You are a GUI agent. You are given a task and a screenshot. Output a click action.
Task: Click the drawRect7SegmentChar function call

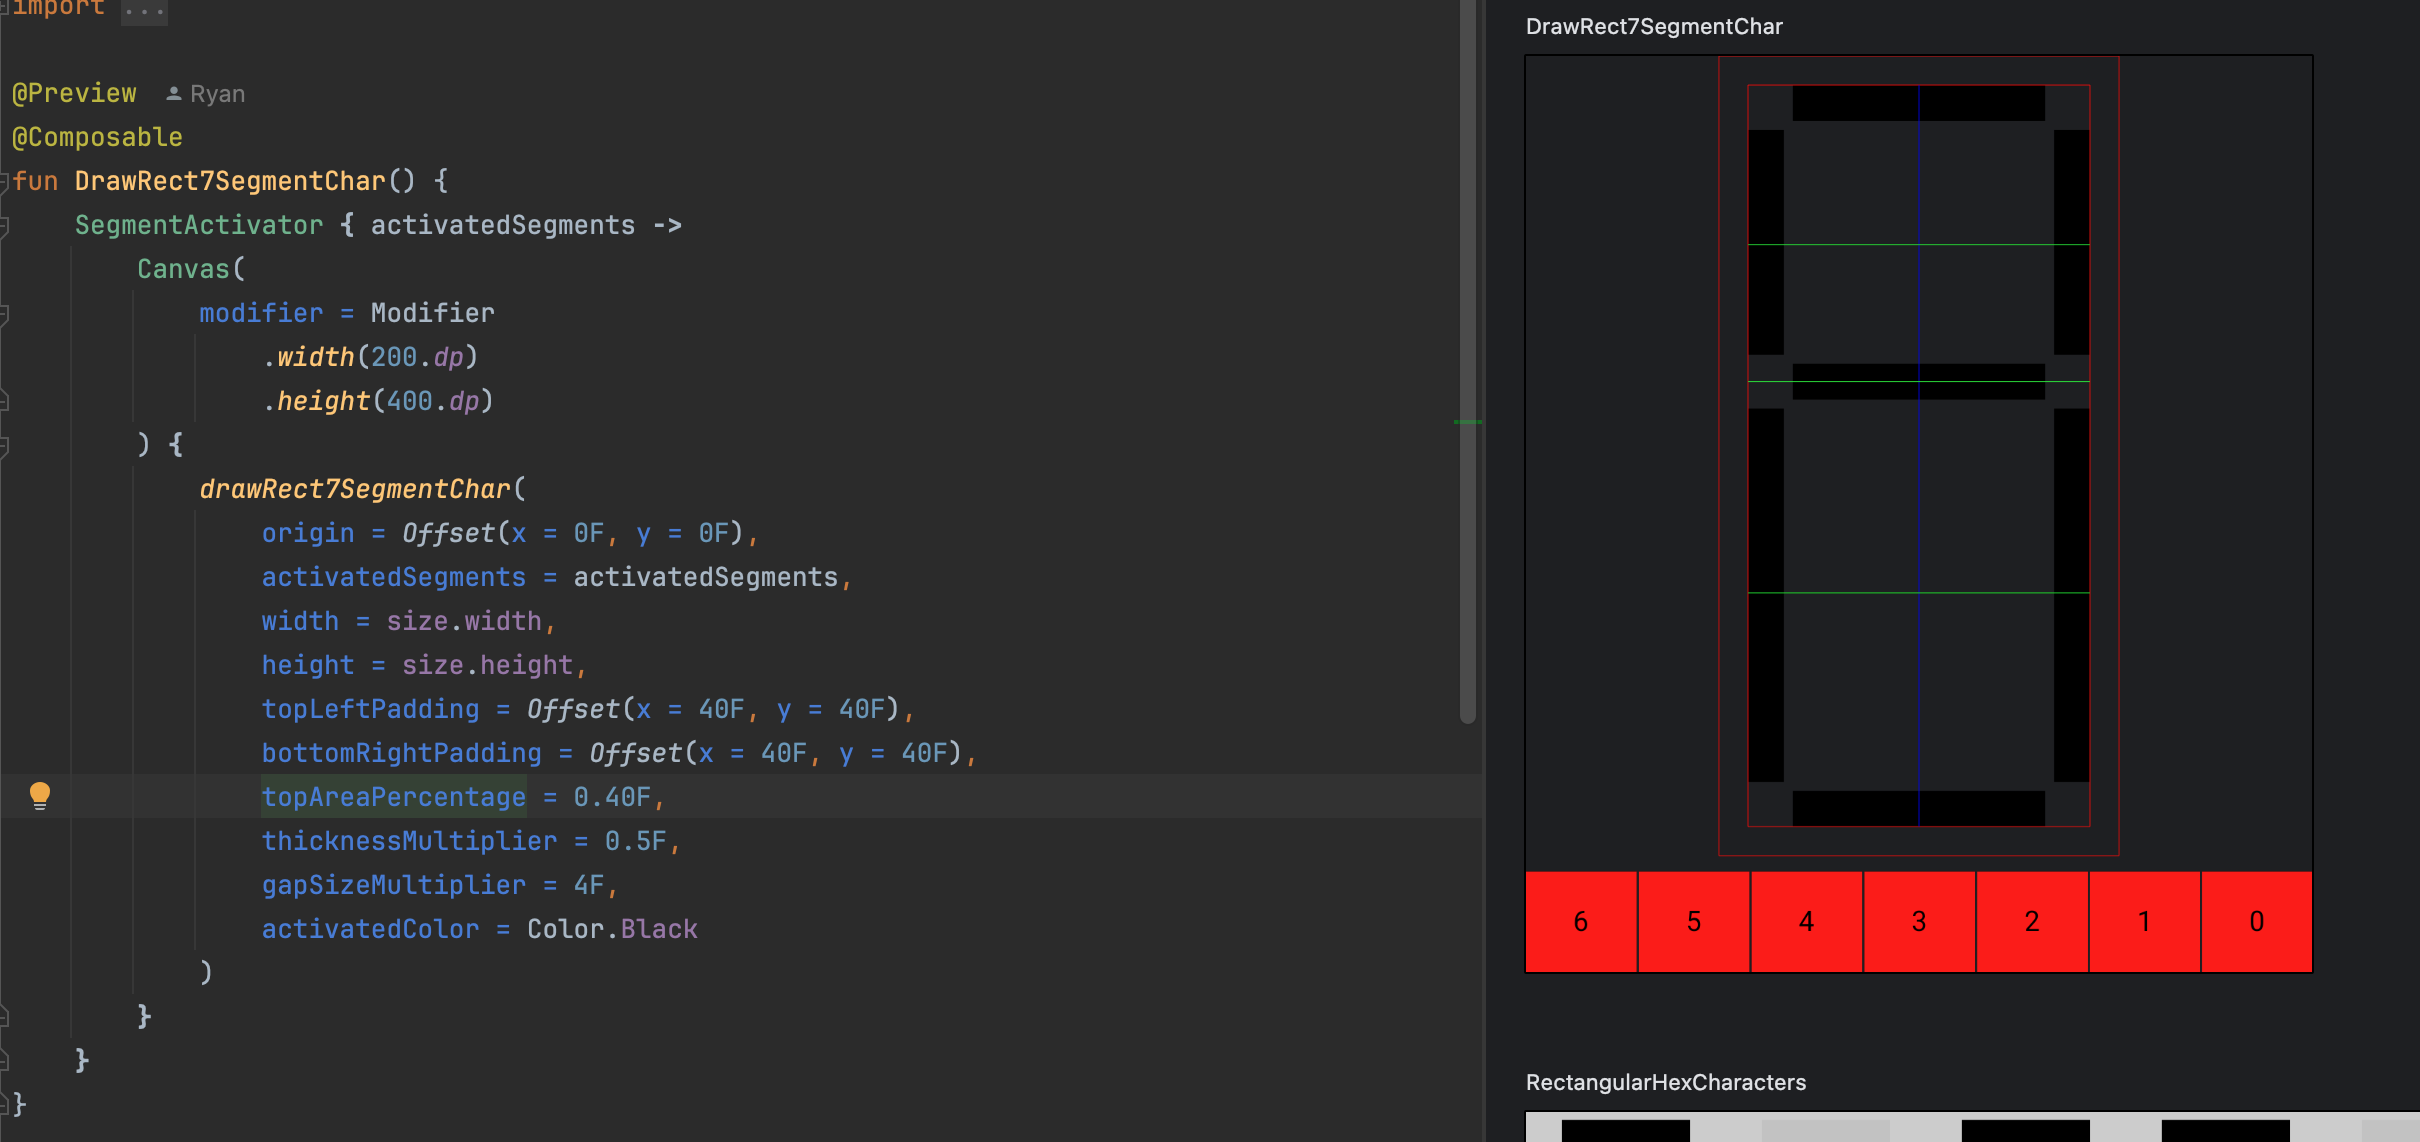coord(355,489)
